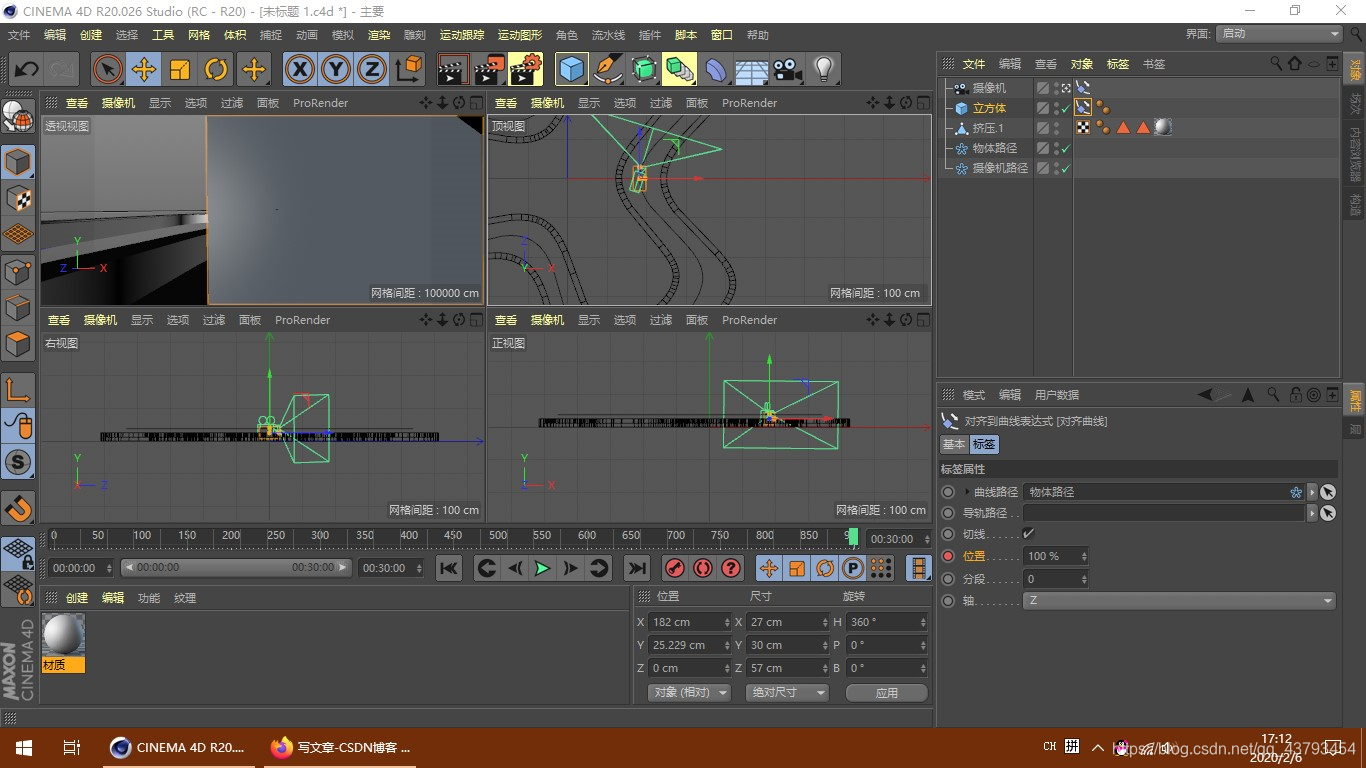Click the Record Active Objects key icon
Image resolution: width=1366 pixels, height=768 pixels.
(x=675, y=568)
